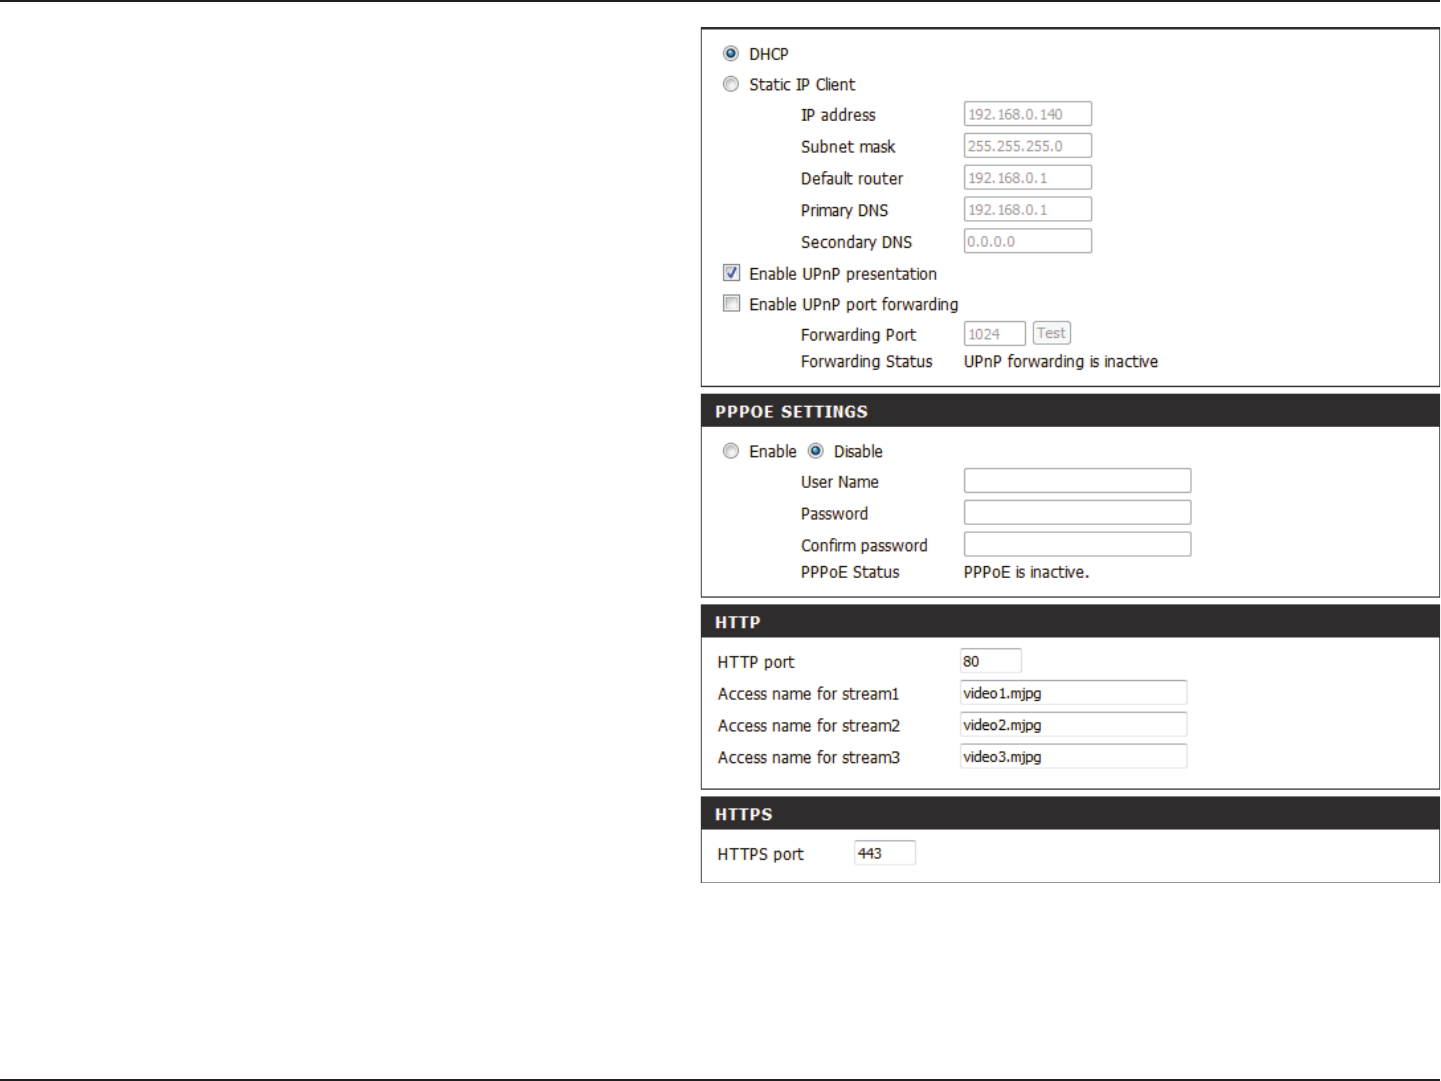The width and height of the screenshot is (1441, 1081).
Task: Click the IP address field
Action: click(x=1028, y=114)
